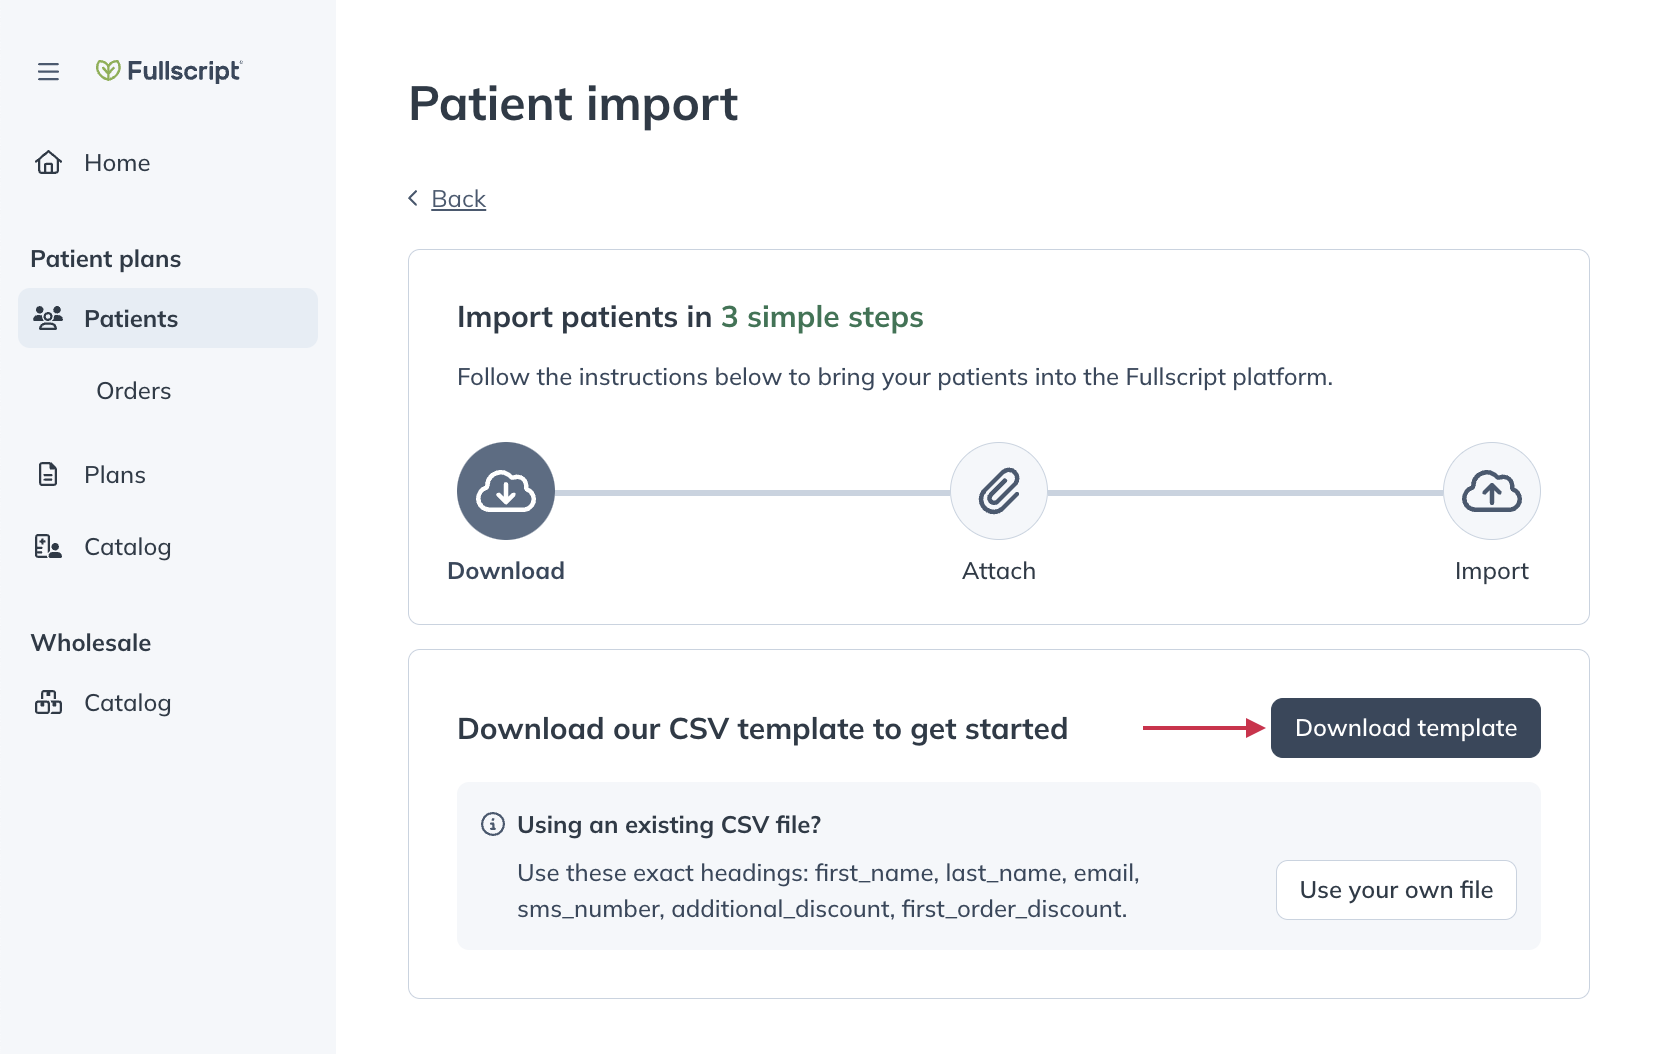
Task: Click the step progress bar between Download and Attach
Action: point(750,490)
